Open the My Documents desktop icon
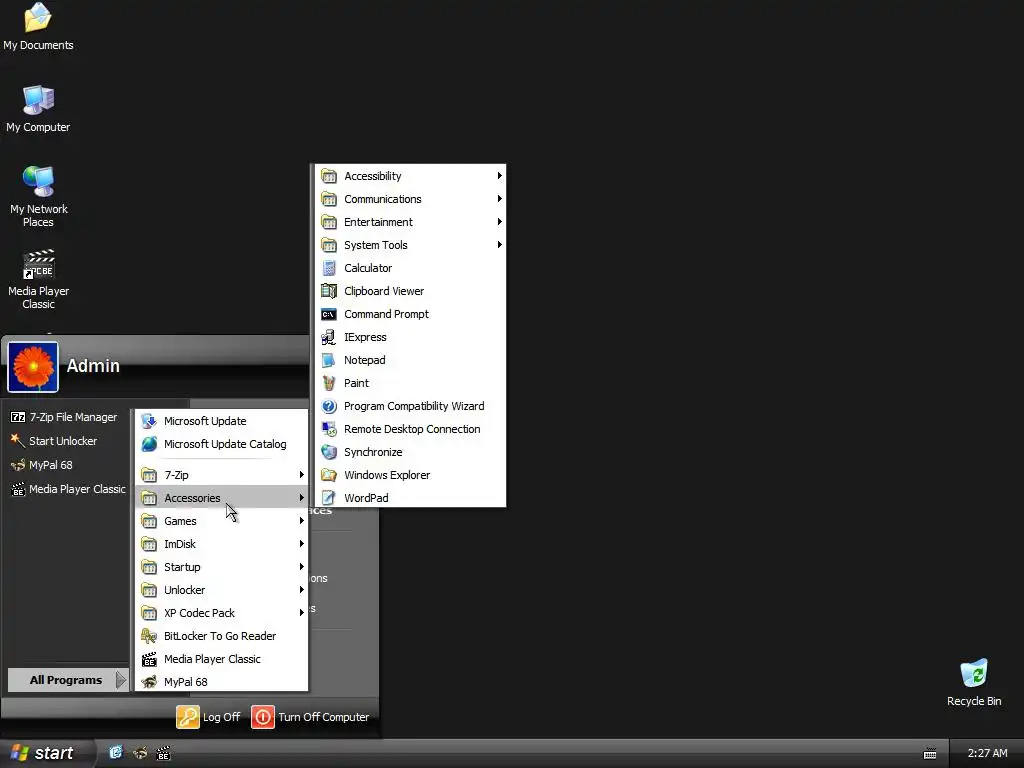Screen dimensions: 1024x768 pyautogui.click(x=38, y=27)
